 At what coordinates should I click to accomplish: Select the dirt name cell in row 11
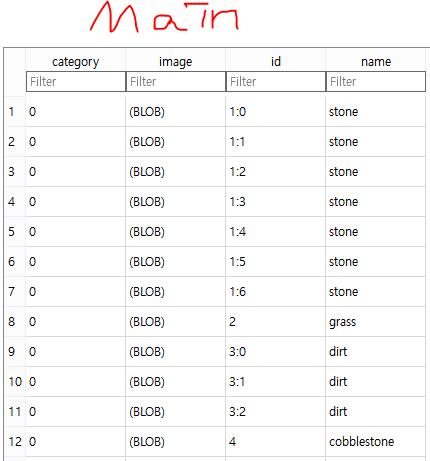click(376, 412)
